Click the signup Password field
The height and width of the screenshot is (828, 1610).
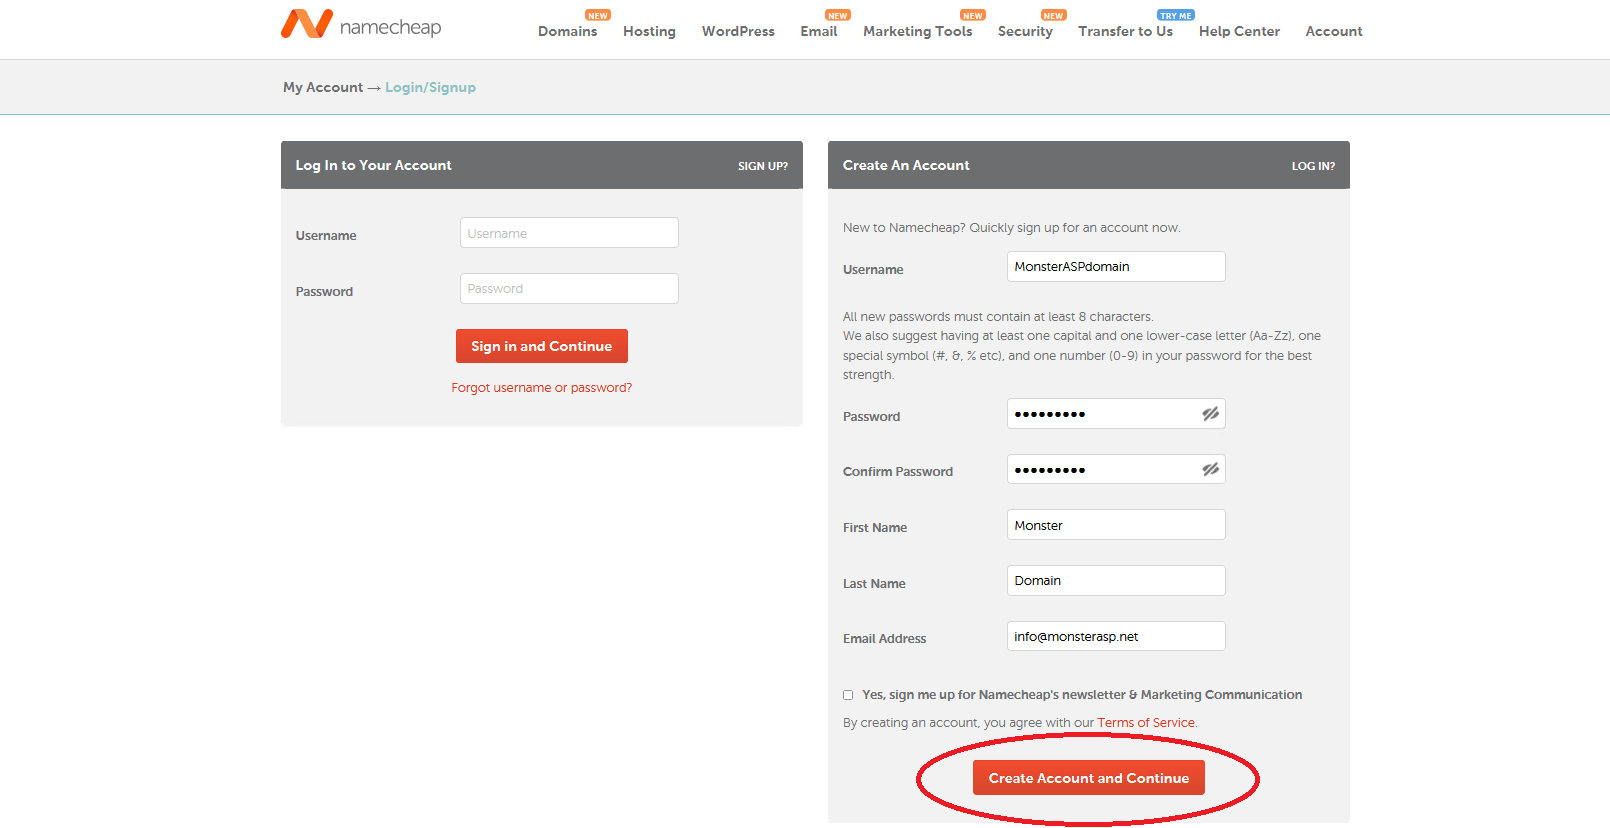1116,414
